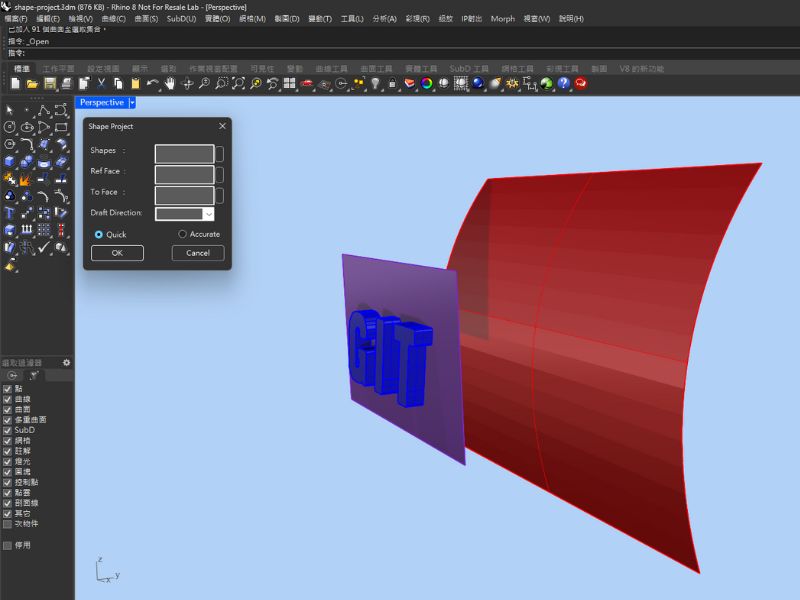Click the picker button beside Shapes field

point(220,154)
